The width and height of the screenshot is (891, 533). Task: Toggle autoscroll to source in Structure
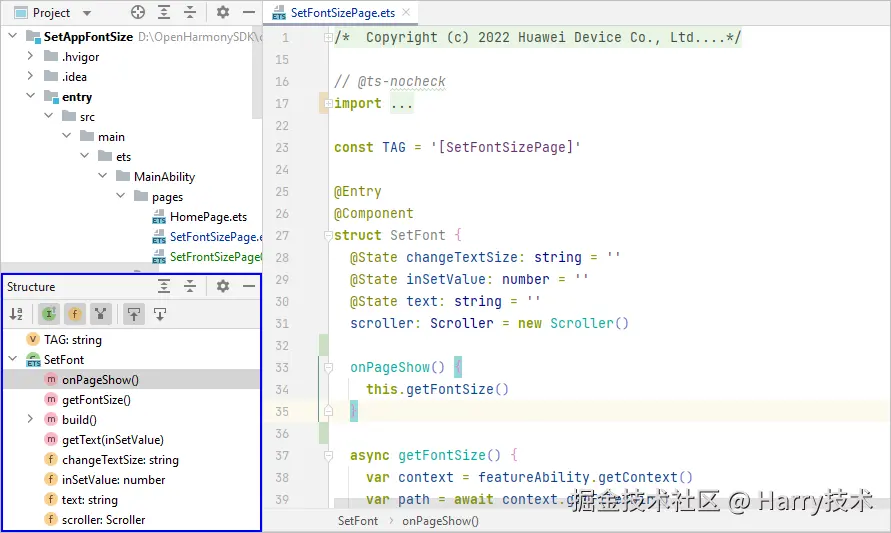134,314
